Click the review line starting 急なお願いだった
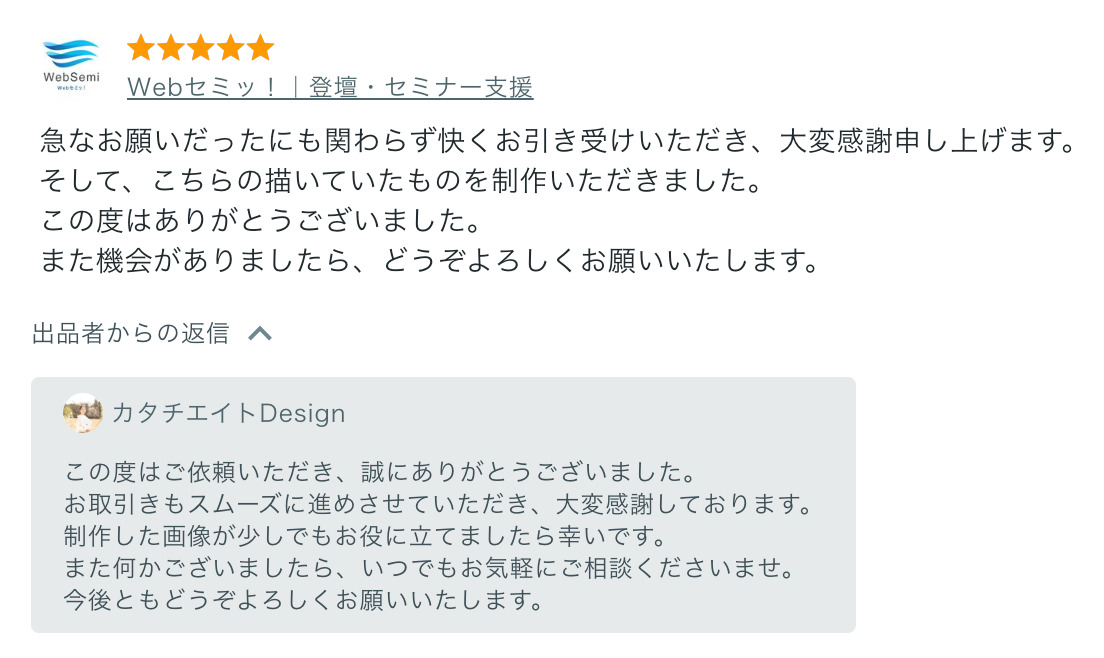This screenshot has height=658, width=1104. [x=557, y=141]
